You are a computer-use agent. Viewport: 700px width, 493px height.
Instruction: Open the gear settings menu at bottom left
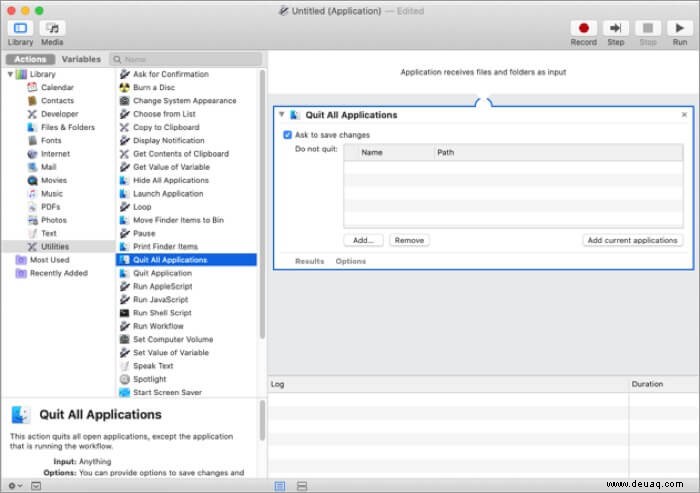15,485
